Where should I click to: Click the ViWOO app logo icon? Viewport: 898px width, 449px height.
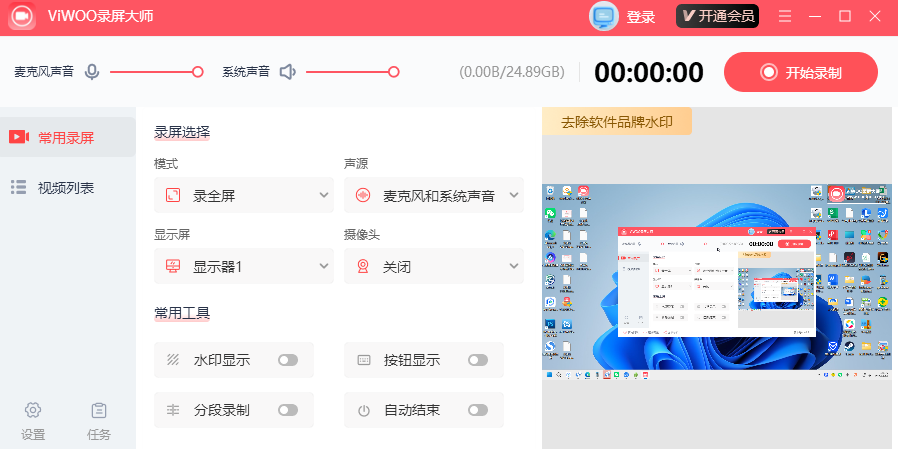coord(22,16)
